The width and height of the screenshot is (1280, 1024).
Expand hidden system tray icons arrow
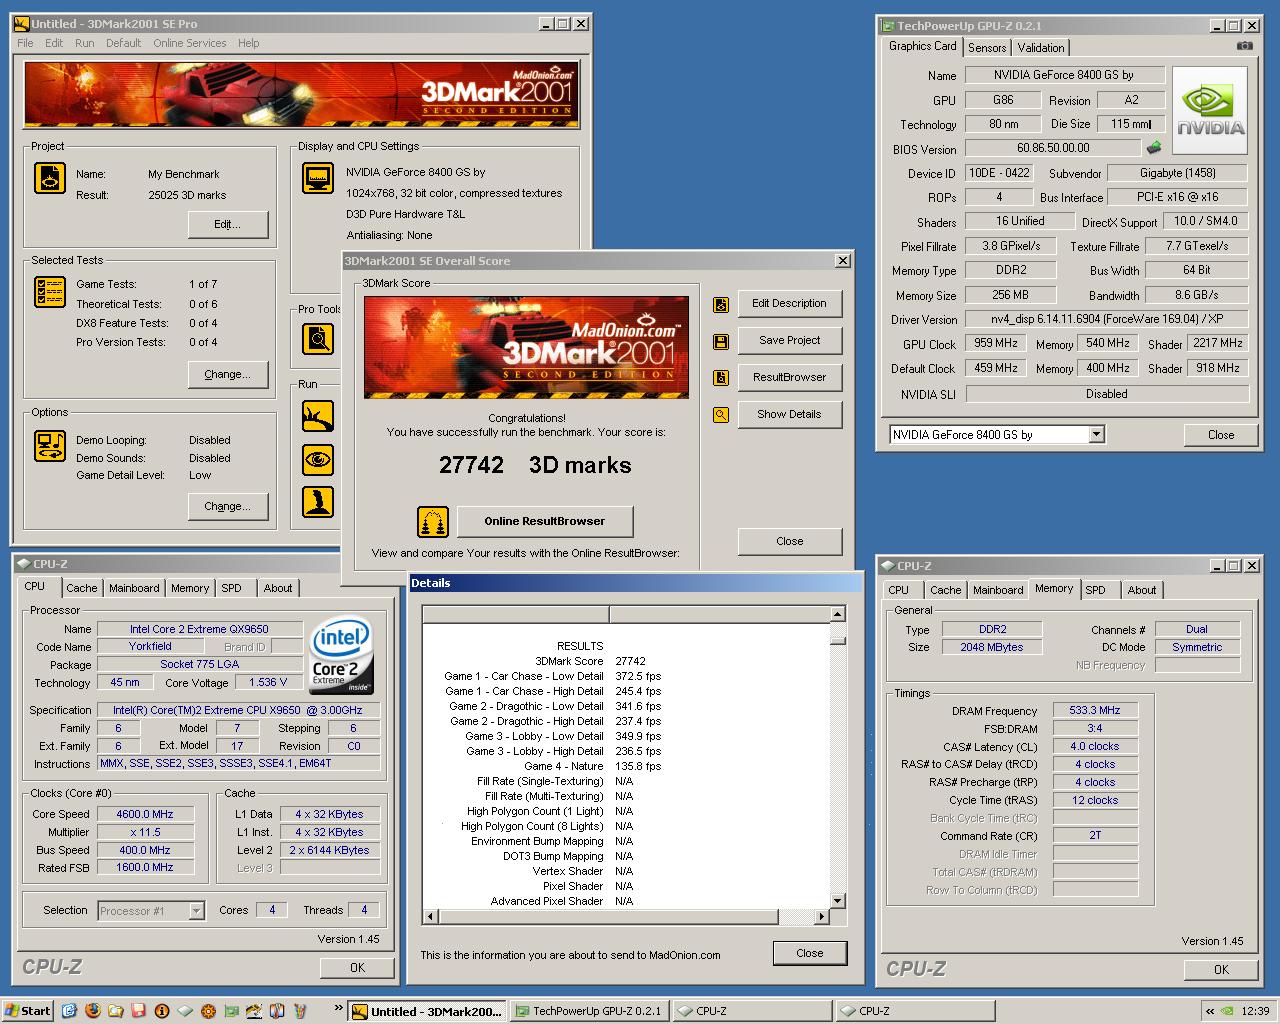(1209, 1011)
